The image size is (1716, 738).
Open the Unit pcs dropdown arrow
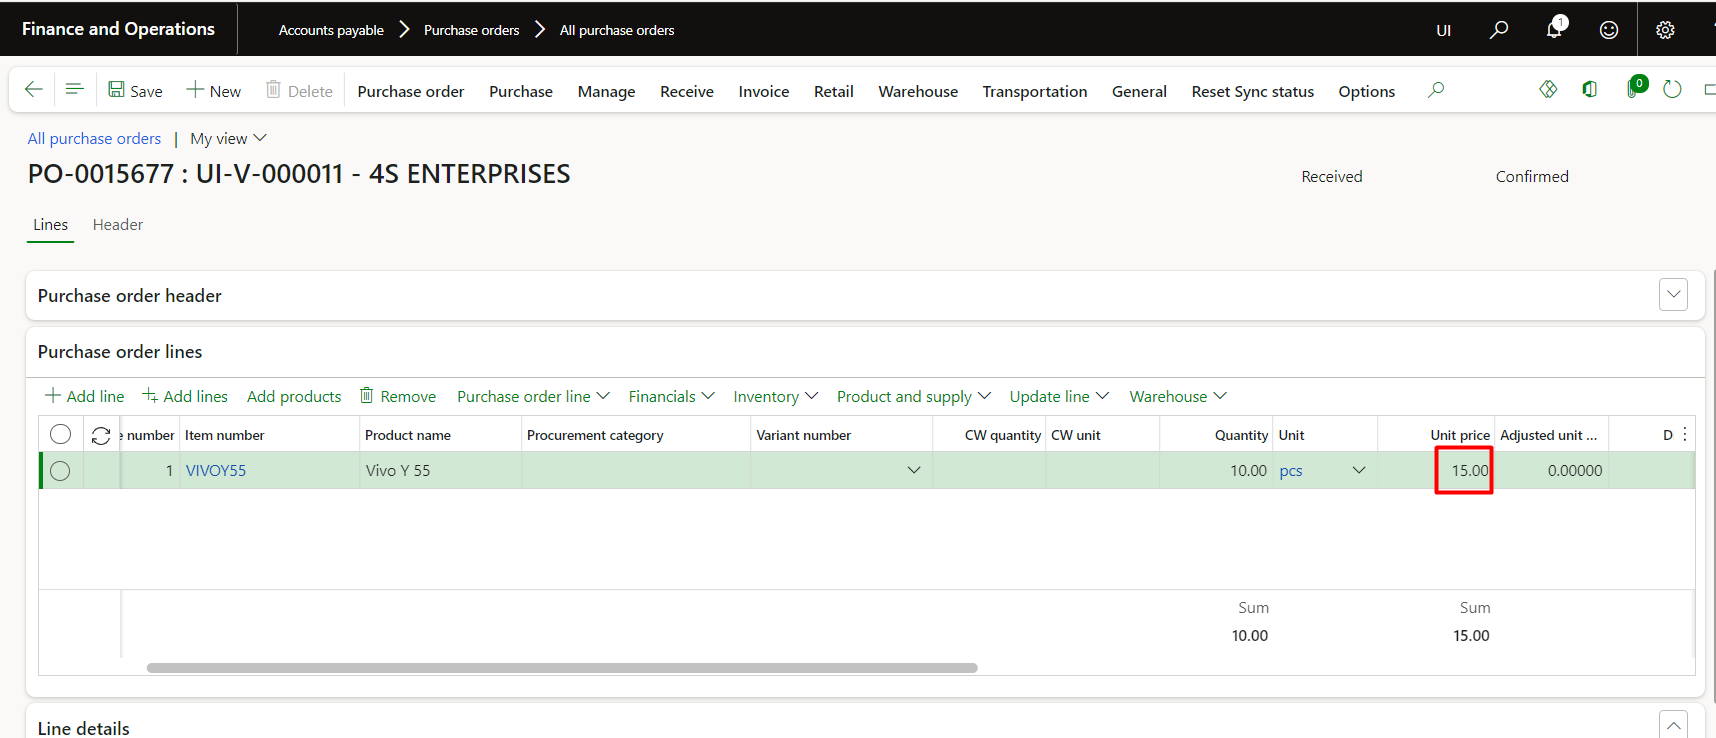pos(1358,471)
